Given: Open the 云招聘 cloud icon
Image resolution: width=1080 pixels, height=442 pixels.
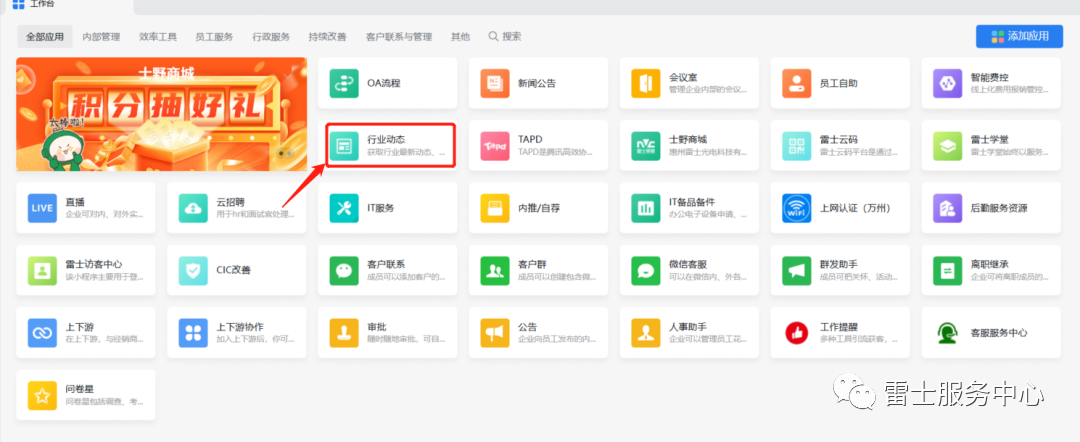Looking at the screenshot, I should [x=192, y=208].
